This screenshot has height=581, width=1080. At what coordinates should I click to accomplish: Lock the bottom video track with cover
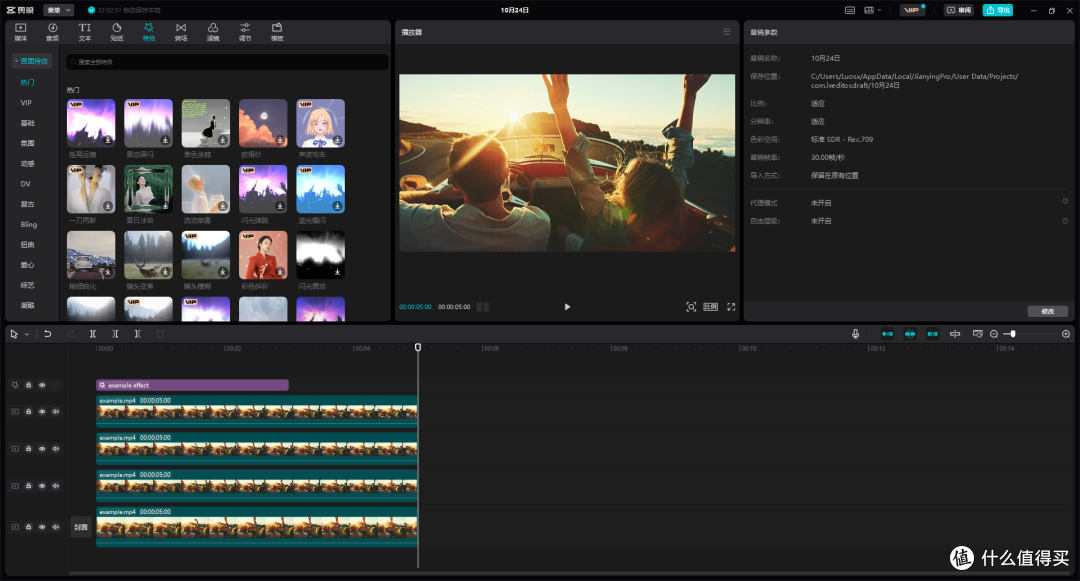pyautogui.click(x=28, y=526)
